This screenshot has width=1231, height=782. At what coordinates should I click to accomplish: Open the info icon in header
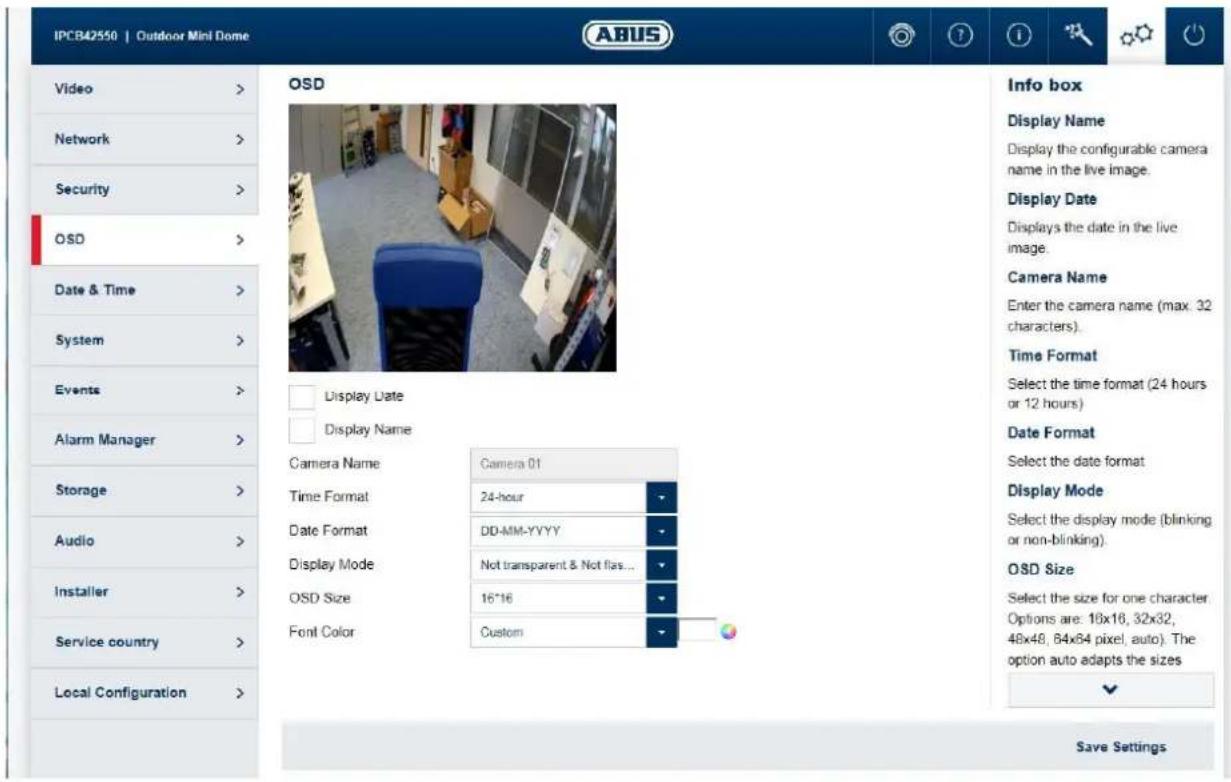click(x=1019, y=37)
